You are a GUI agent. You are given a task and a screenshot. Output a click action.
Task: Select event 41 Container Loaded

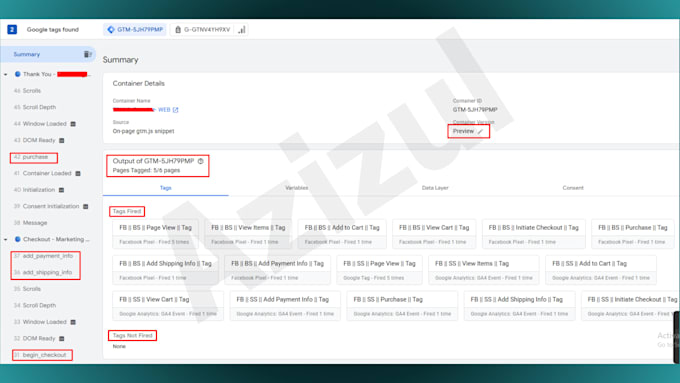pos(42,173)
